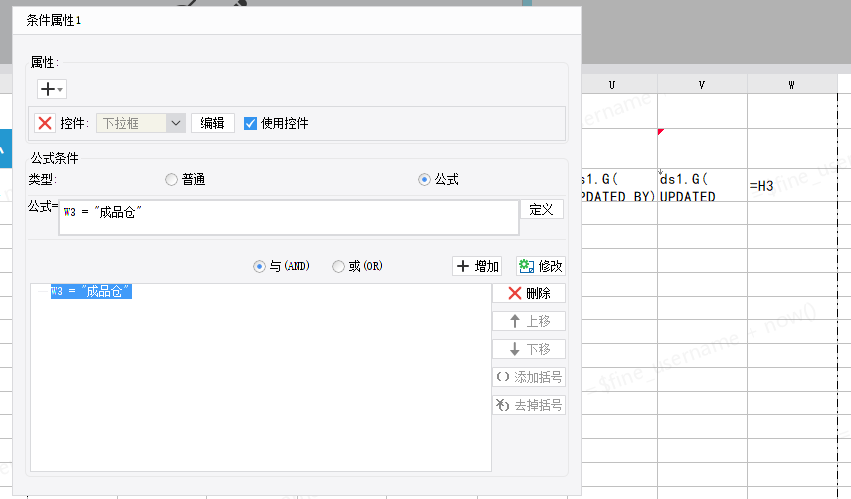The width and height of the screenshot is (851, 499).
Task: Select the ds1.G(UPDATED cell in column V
Action: coord(702,185)
